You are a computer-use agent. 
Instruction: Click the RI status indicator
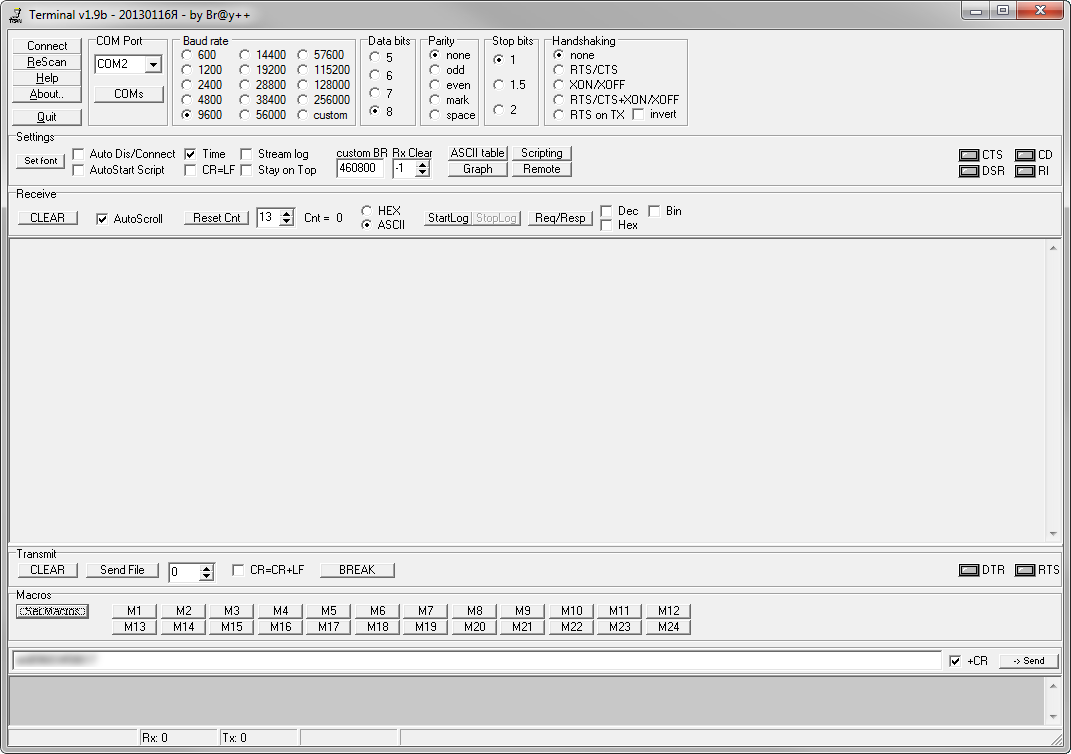[1026, 171]
